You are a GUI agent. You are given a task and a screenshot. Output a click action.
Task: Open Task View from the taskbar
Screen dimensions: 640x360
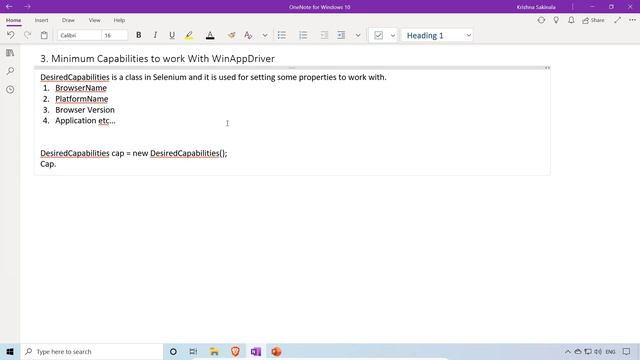(x=193, y=351)
